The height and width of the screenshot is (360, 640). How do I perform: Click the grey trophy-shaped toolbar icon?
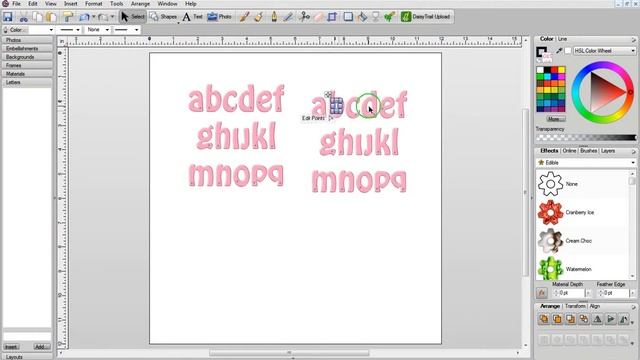point(376,17)
